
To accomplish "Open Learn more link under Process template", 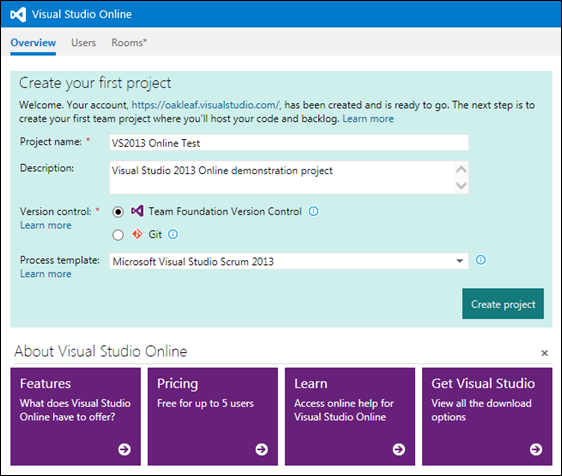I will 46,274.
